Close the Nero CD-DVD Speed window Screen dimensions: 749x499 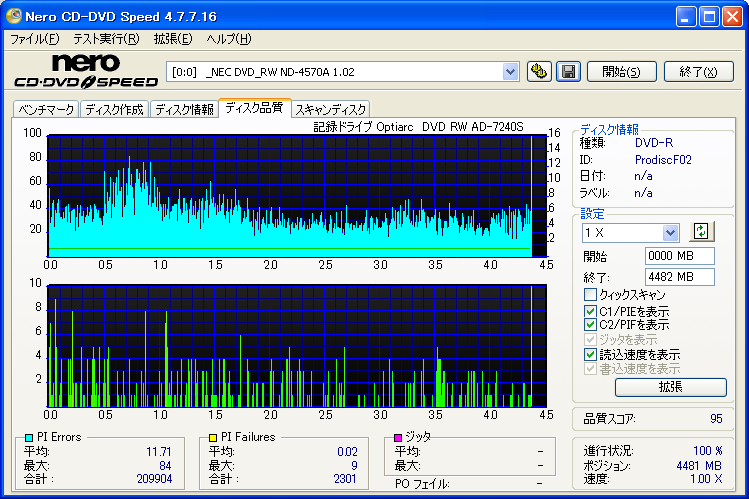click(x=732, y=17)
